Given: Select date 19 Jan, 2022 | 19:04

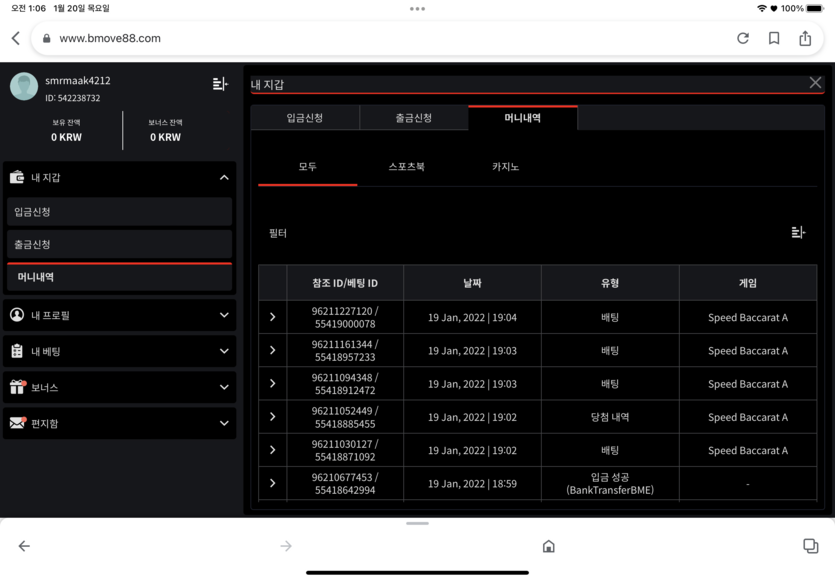Looking at the screenshot, I should [x=472, y=317].
